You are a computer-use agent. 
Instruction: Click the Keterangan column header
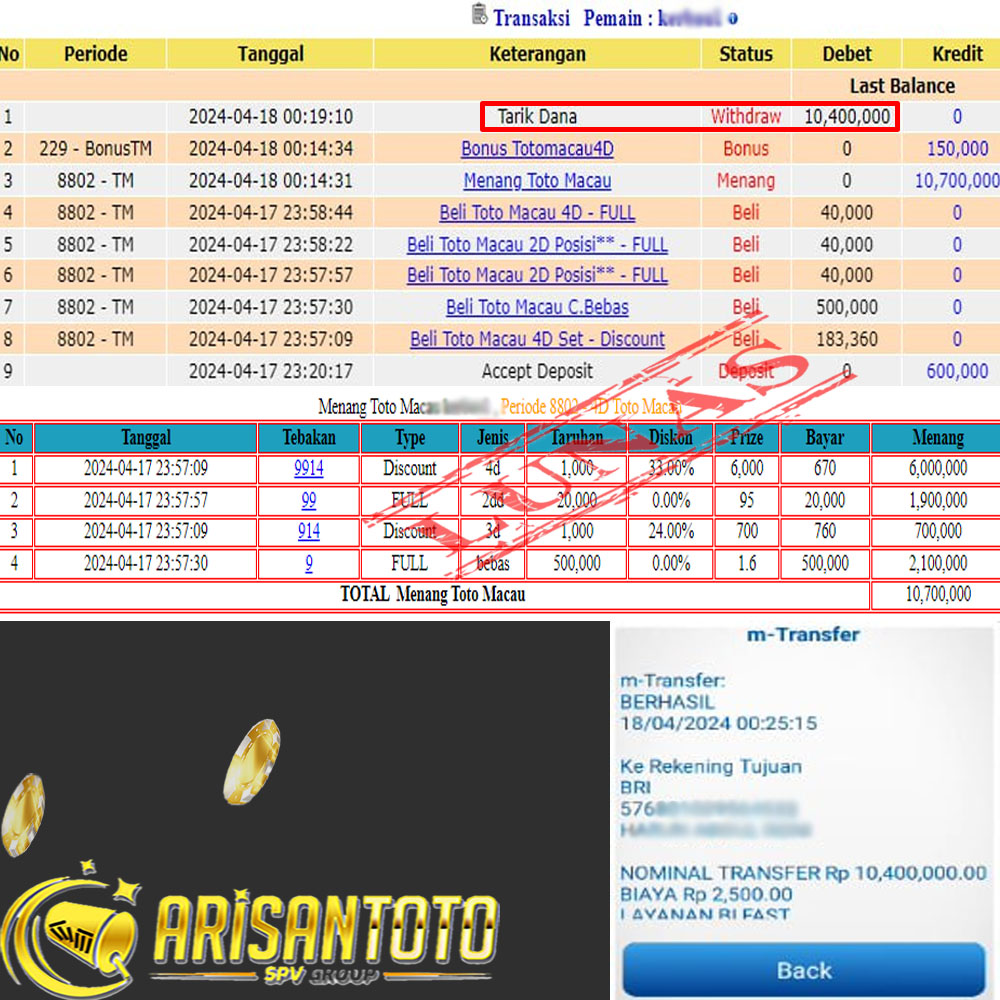tap(537, 54)
